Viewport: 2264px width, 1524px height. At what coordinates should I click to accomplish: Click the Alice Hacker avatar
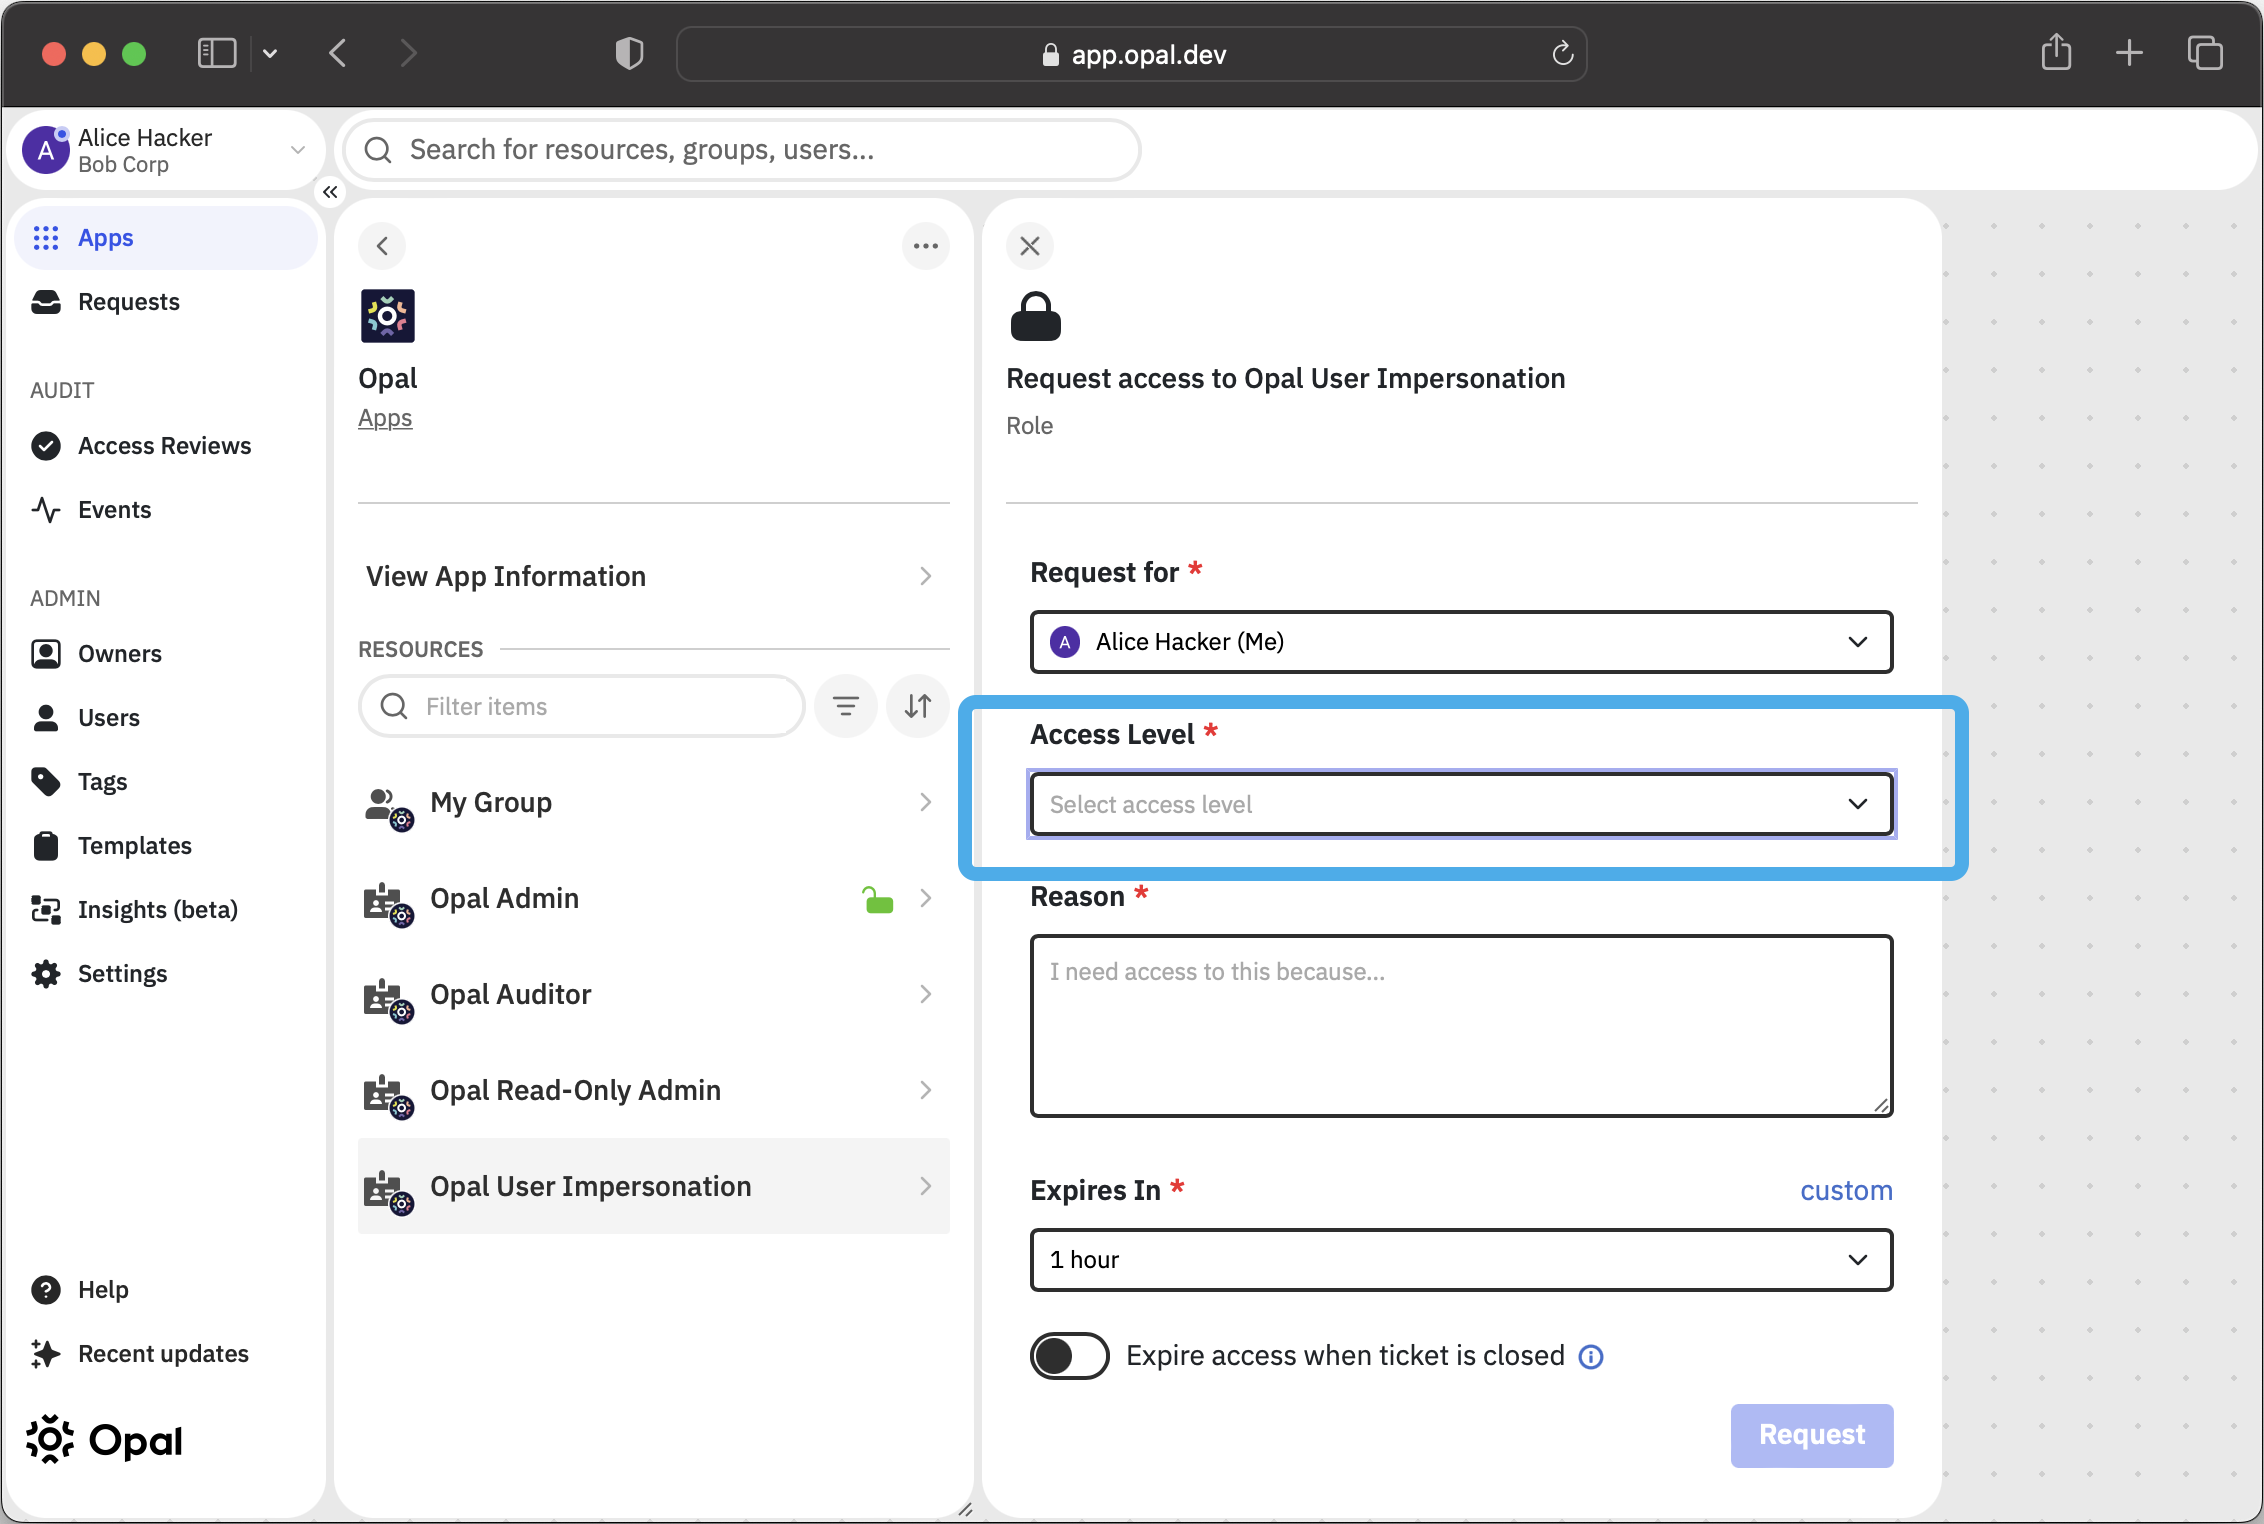coord(46,150)
